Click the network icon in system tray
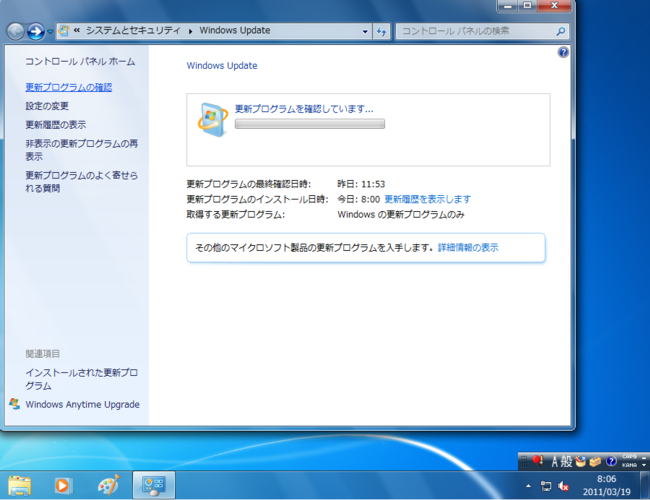The width and height of the screenshot is (650, 500). click(546, 486)
